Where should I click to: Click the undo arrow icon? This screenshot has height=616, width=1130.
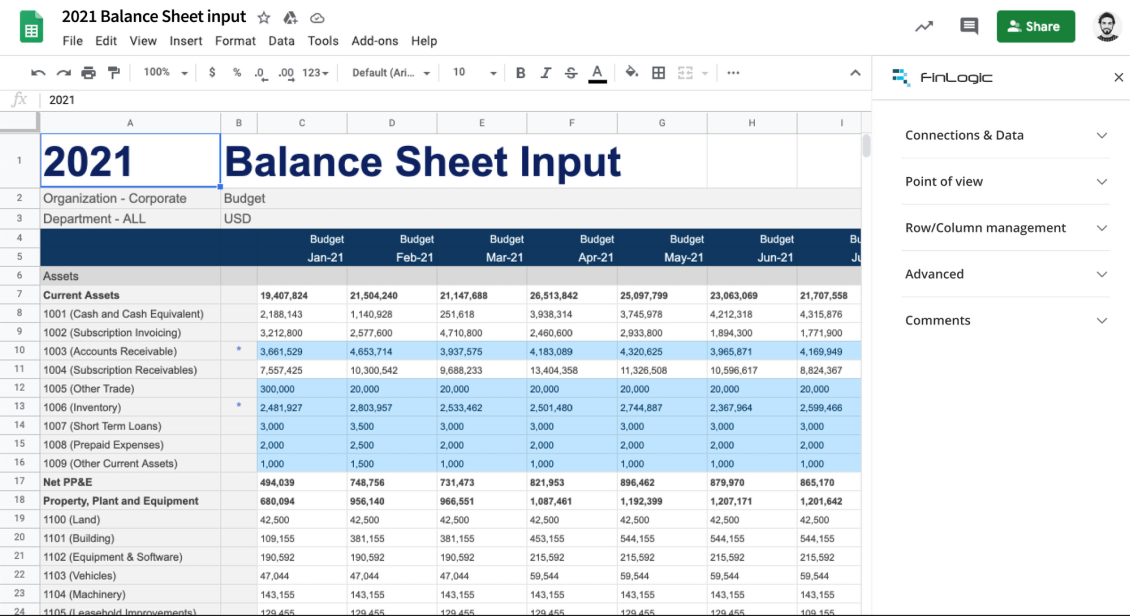pos(38,73)
